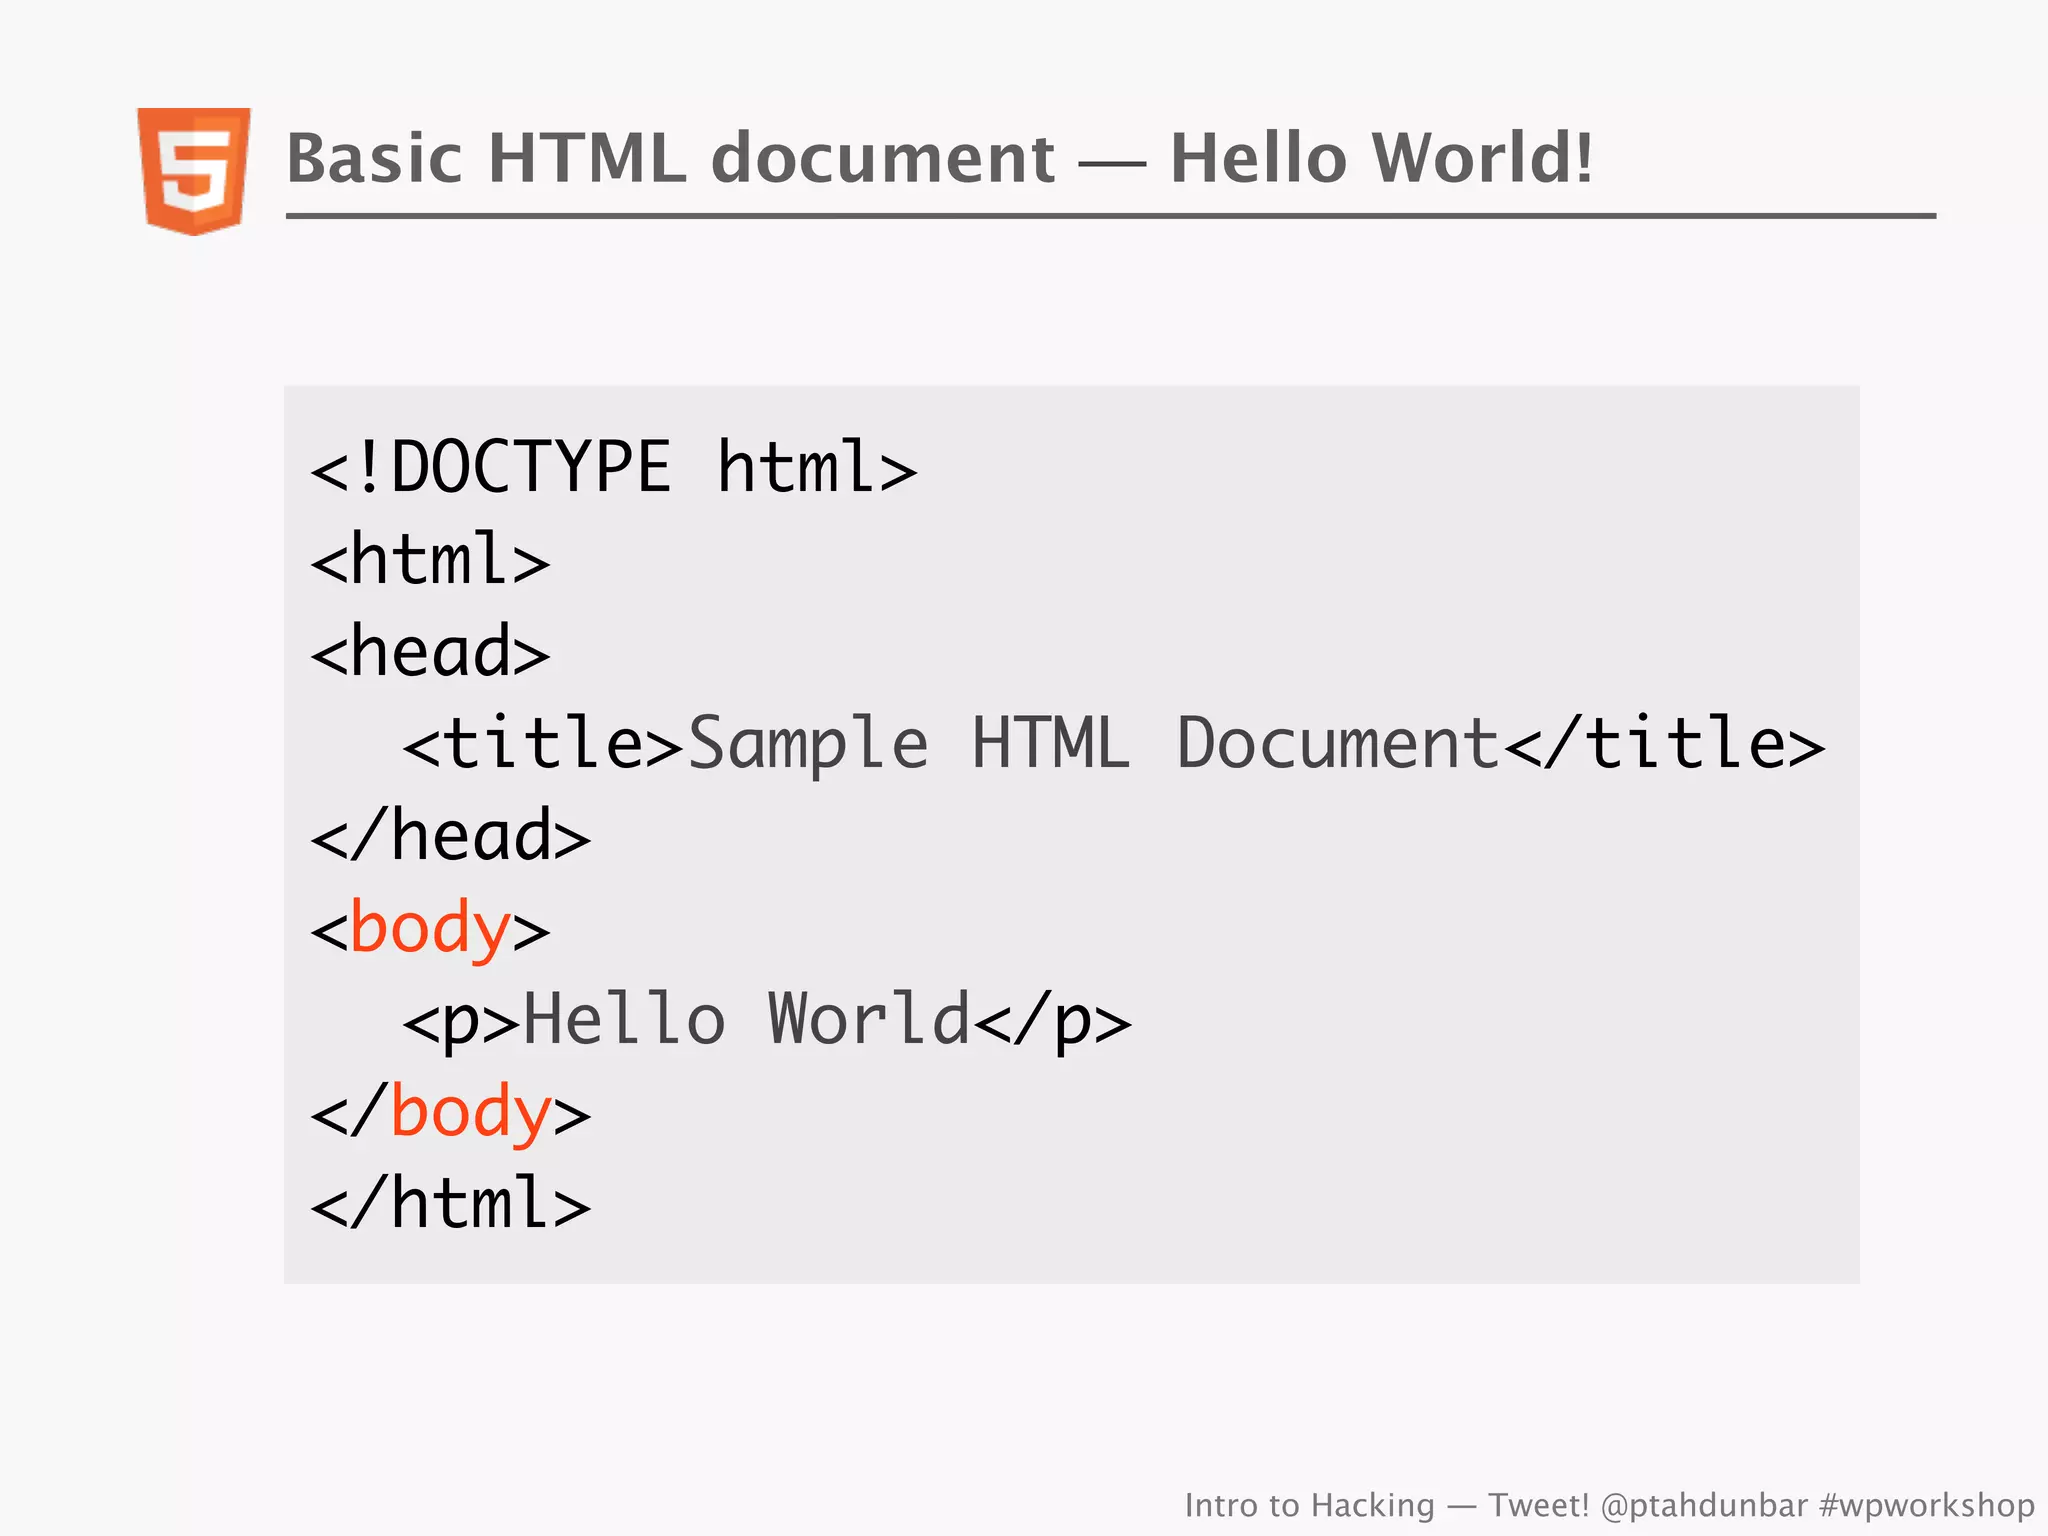Click the '#wpworkshop' hashtag in footer

[x=1927, y=1505]
